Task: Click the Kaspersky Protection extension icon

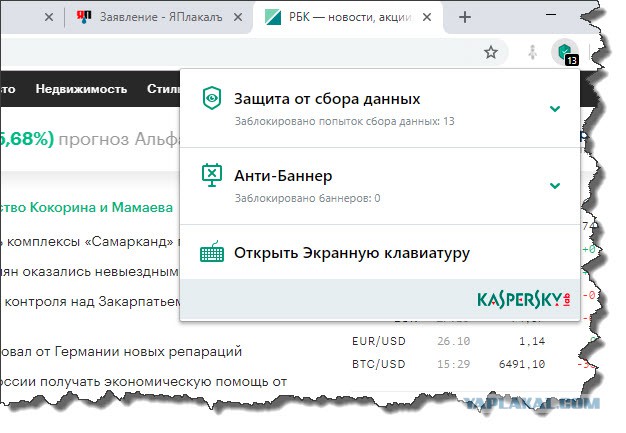Action: point(565,52)
